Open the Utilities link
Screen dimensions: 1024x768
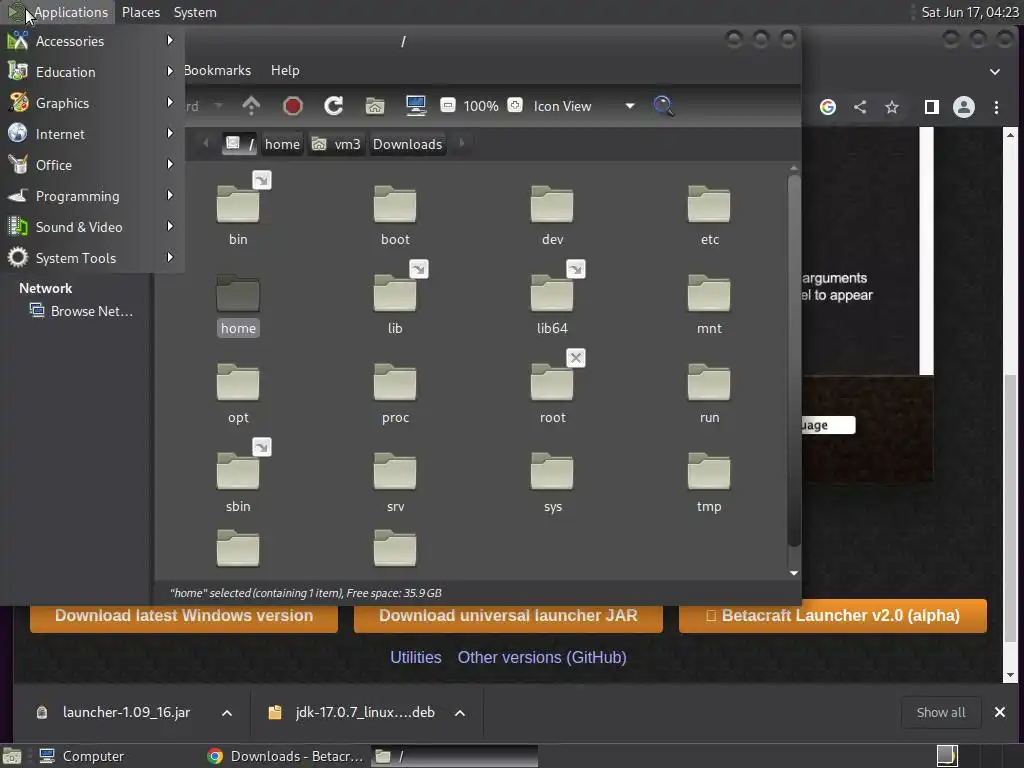[415, 658]
